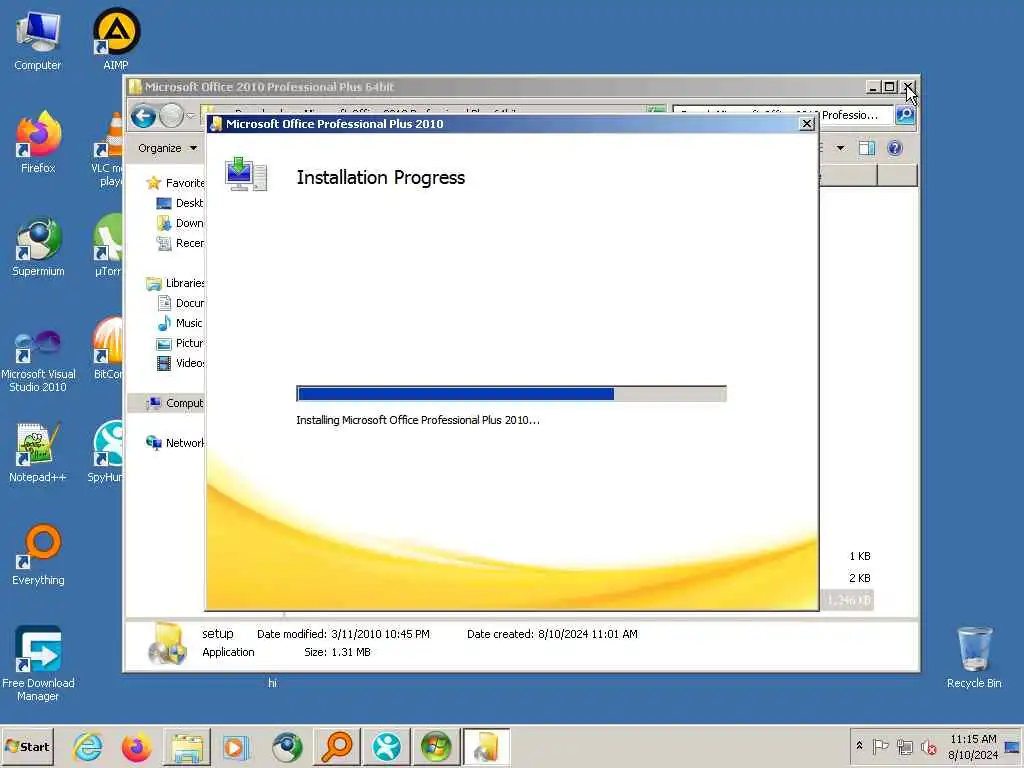Launch Supermium from the desktop
Image resolution: width=1024 pixels, height=768 pixels.
click(x=38, y=247)
